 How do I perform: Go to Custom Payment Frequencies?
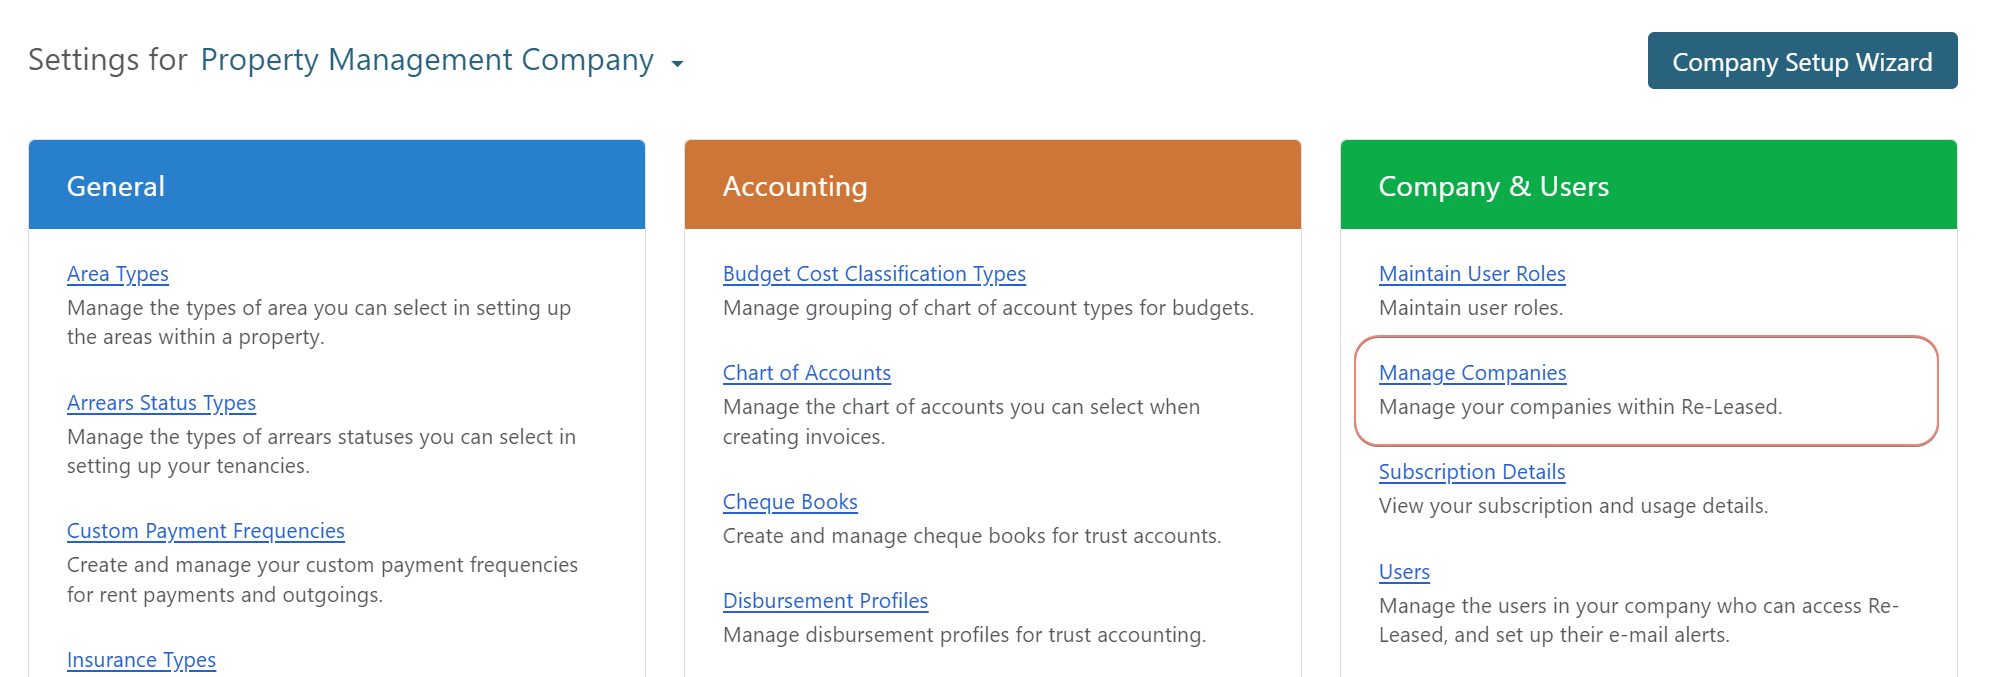(205, 531)
